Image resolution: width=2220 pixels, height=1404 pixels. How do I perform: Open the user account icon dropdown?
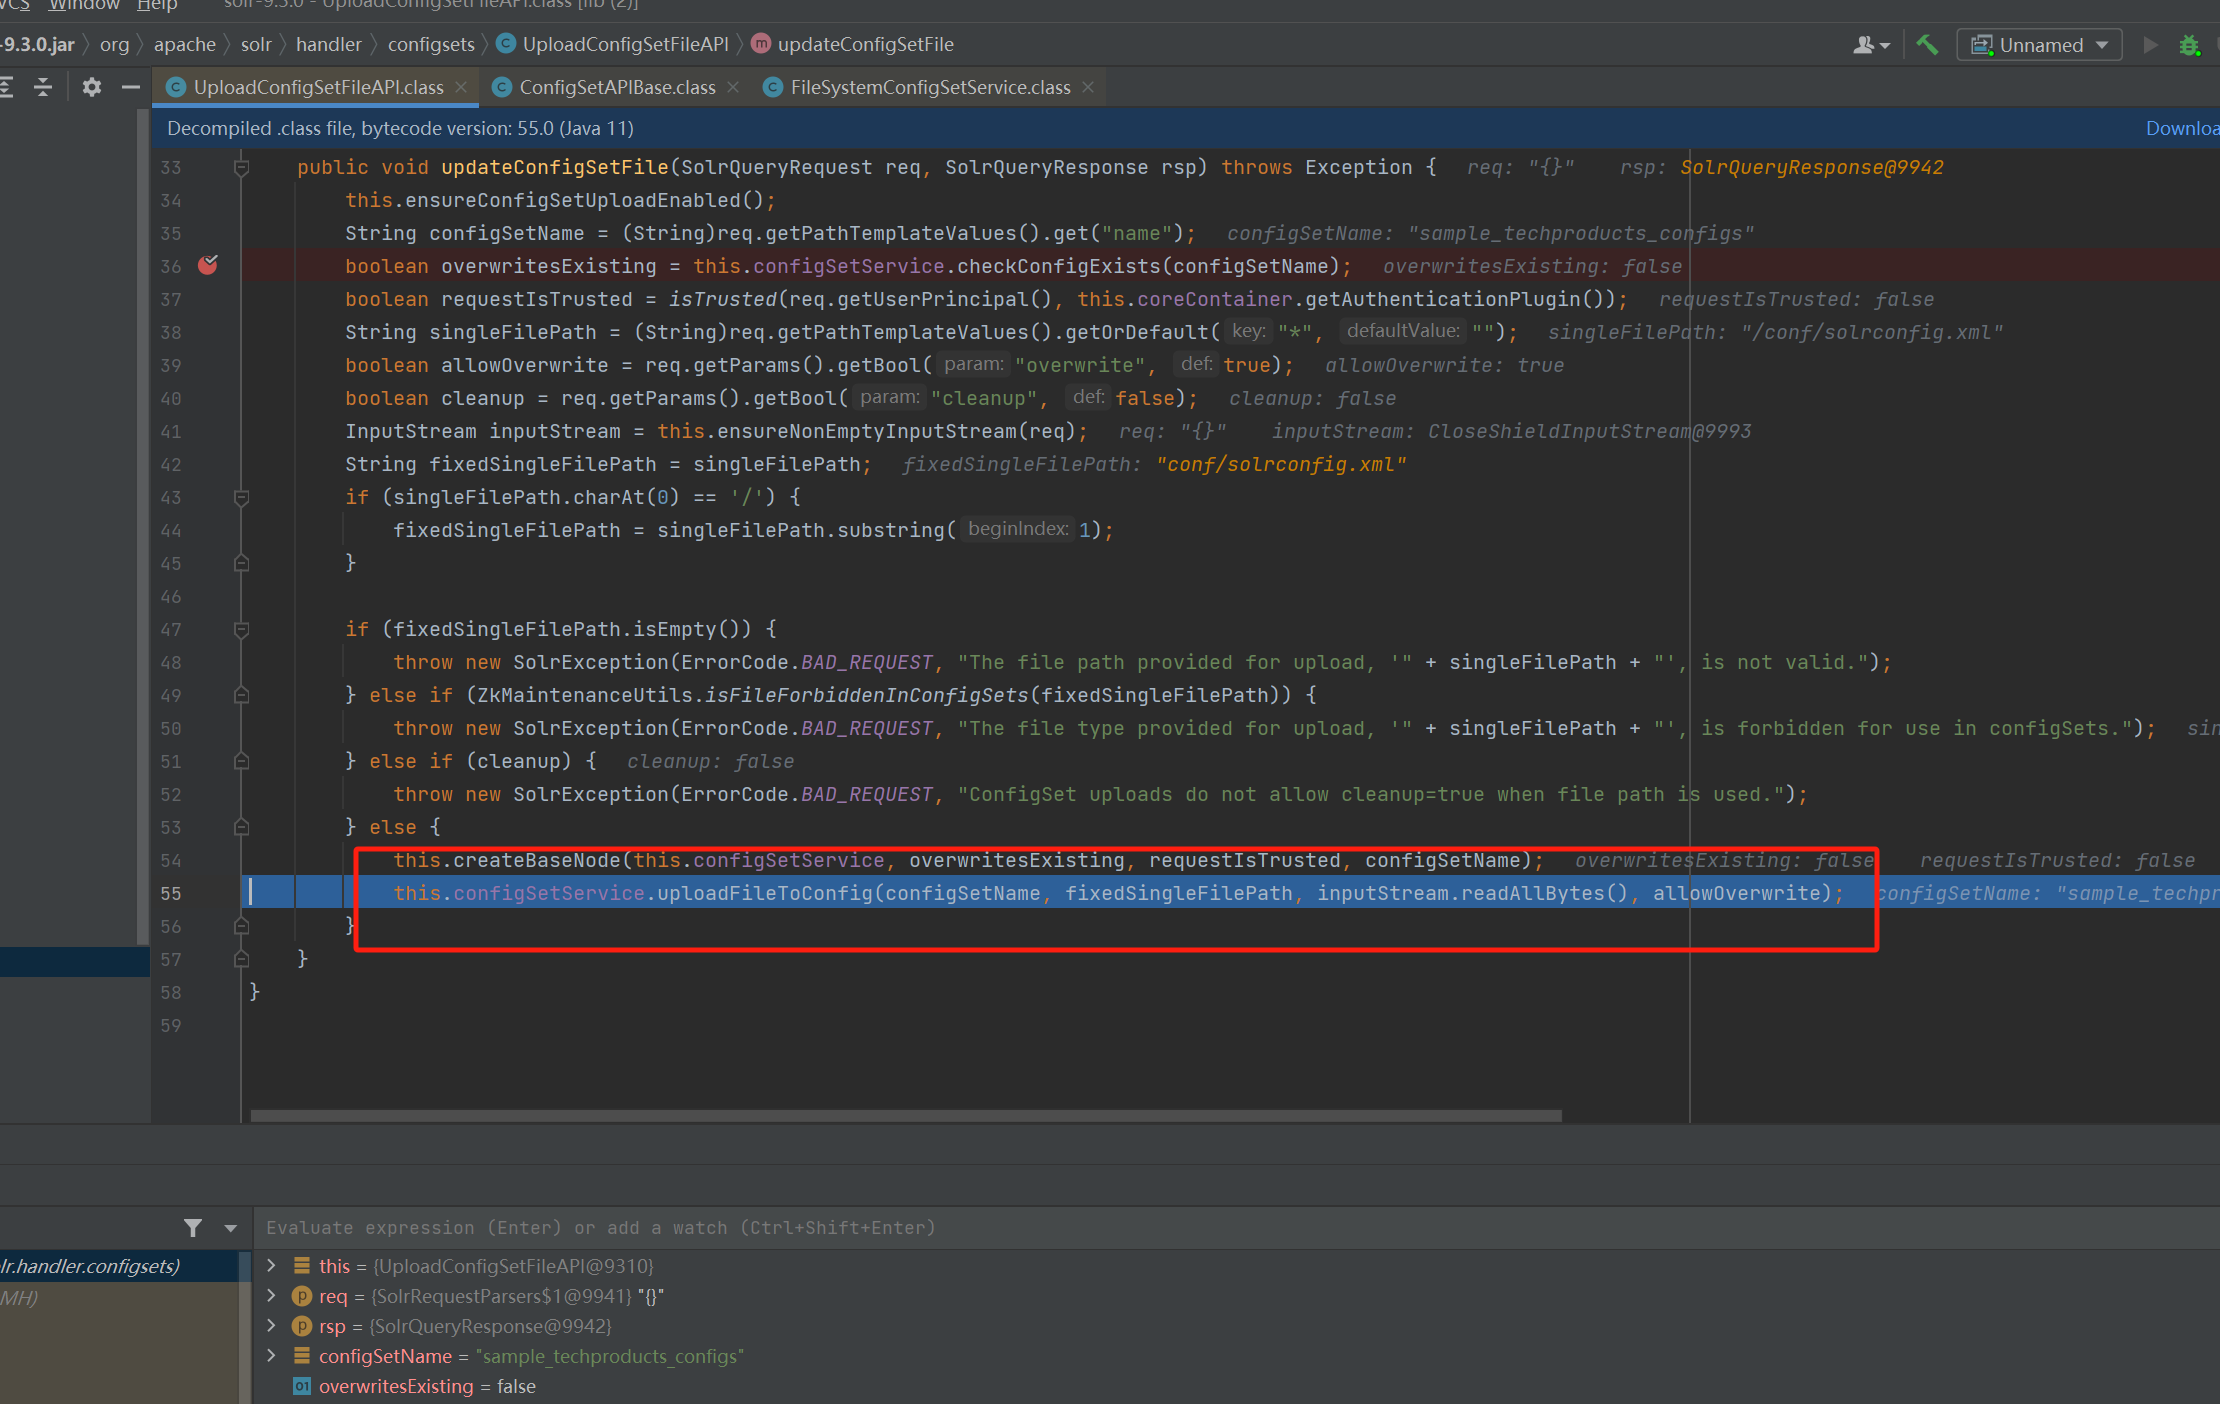(1871, 45)
